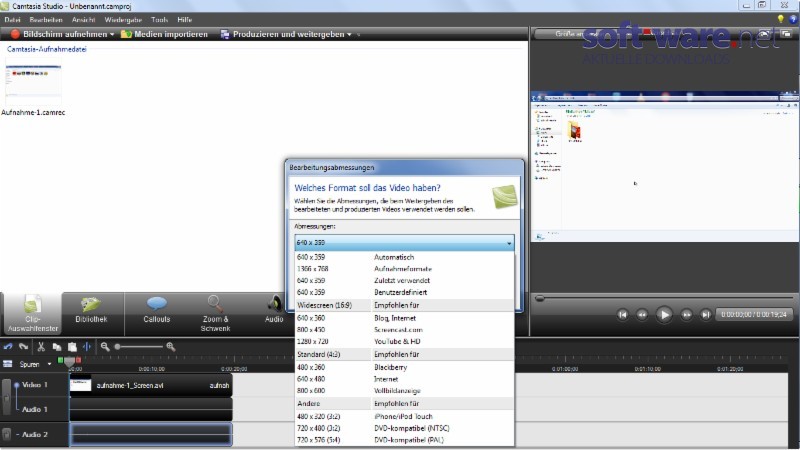Viewport: 800px width, 450px height.
Task: Jump to next clip in preview
Action: click(706, 314)
